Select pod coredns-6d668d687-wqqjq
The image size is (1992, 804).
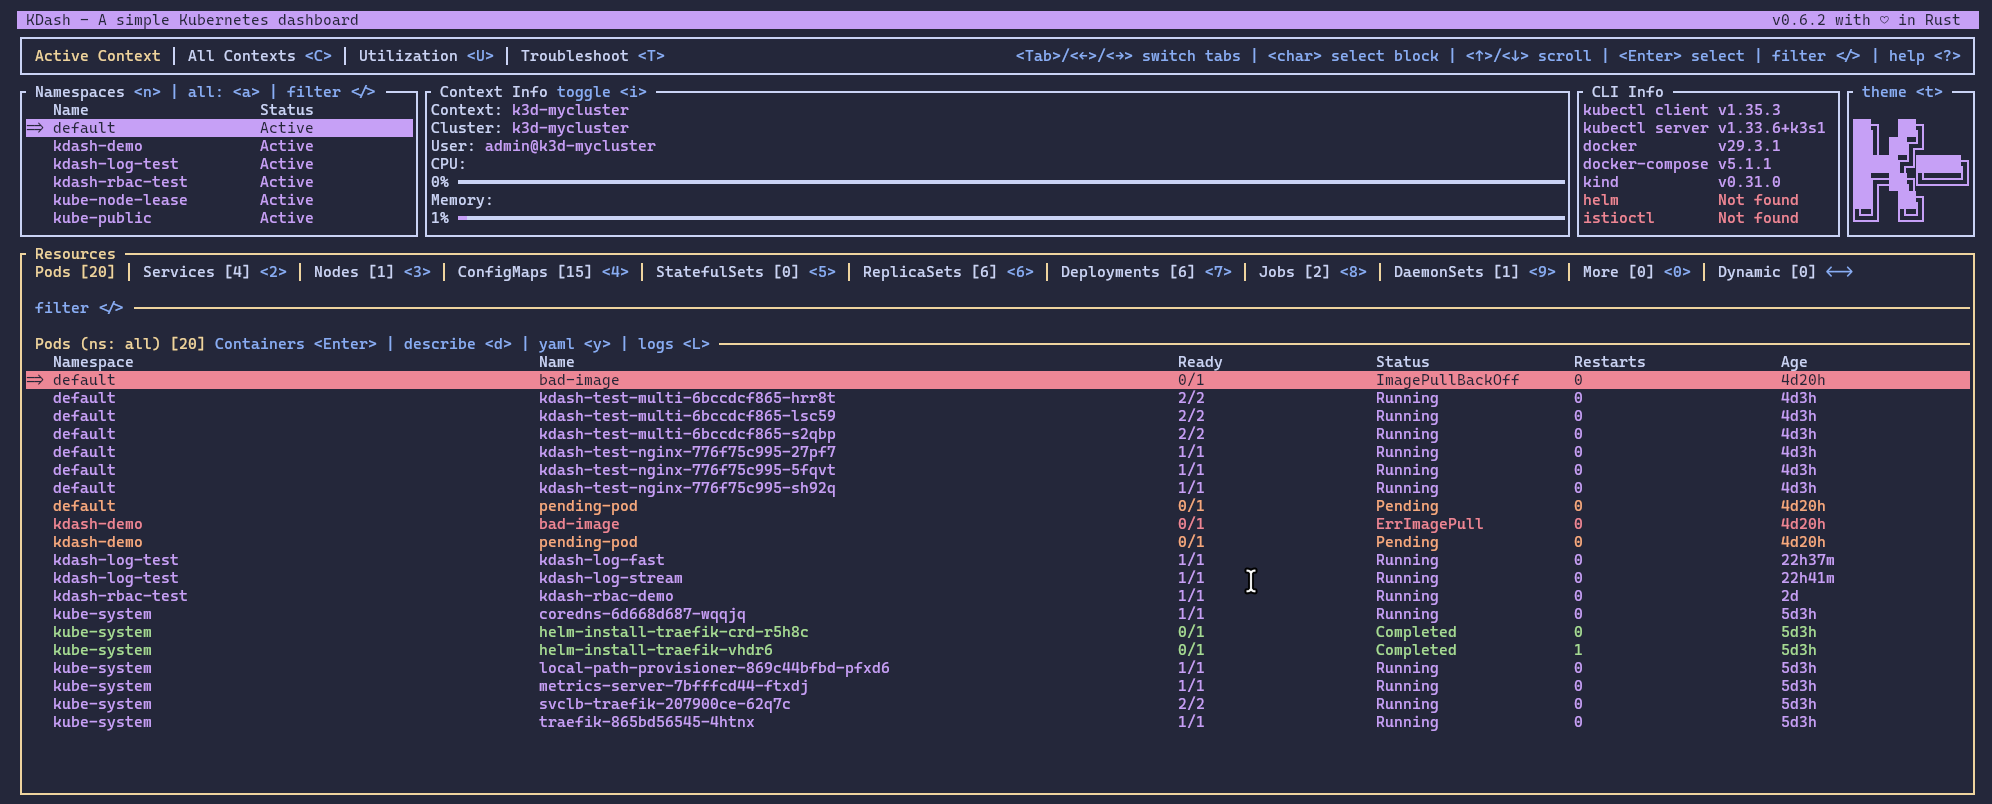998,614
